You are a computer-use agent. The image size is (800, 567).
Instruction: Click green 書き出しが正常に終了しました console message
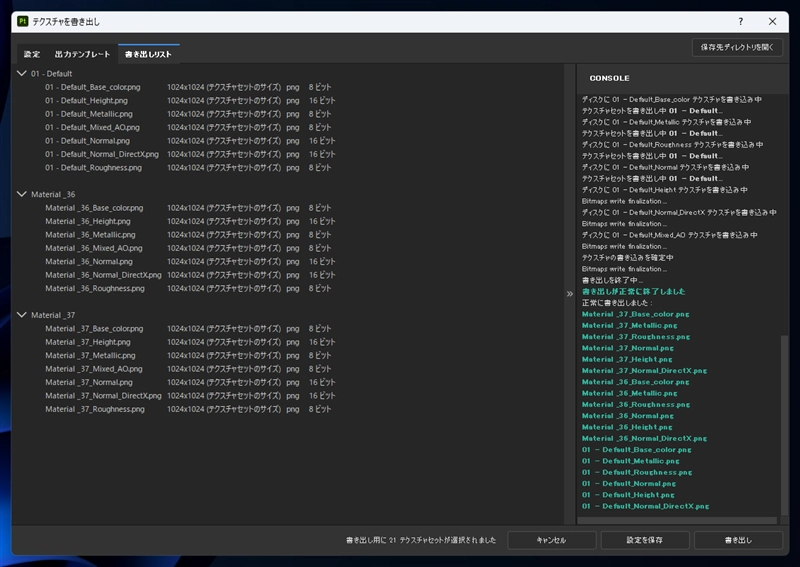(634, 291)
